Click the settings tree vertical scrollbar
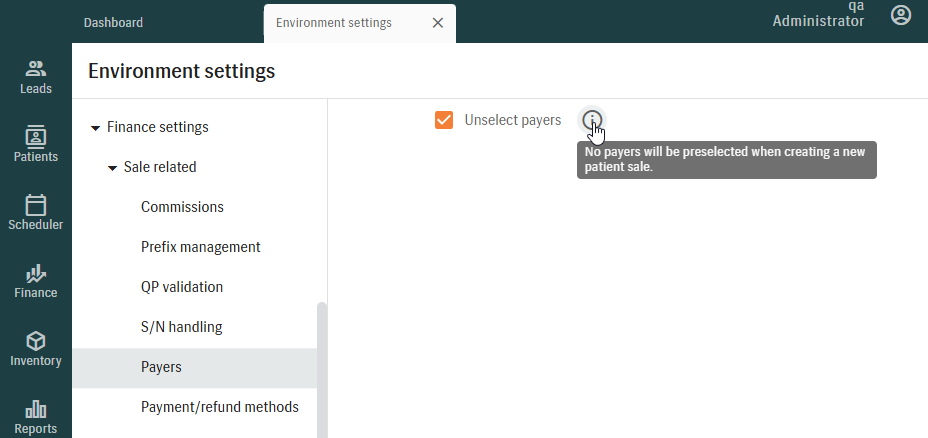The height and width of the screenshot is (438, 928). 322,370
